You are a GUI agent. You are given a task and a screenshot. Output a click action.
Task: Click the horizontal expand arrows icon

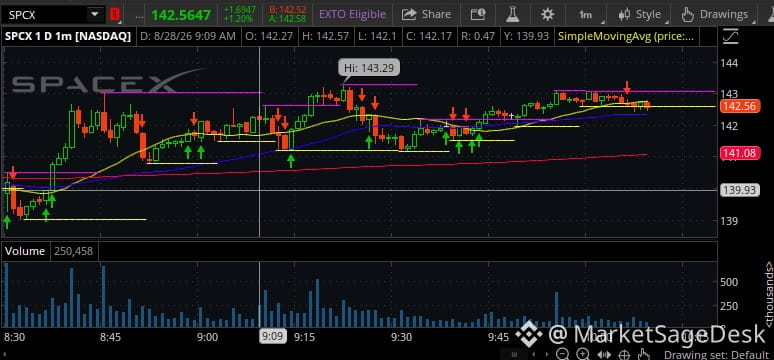[604, 354]
